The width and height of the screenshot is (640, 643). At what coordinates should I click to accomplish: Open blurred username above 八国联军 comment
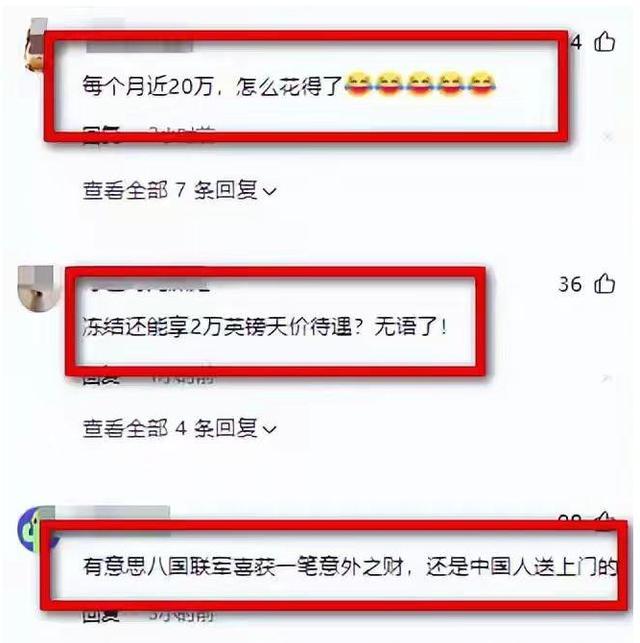pos(113,516)
